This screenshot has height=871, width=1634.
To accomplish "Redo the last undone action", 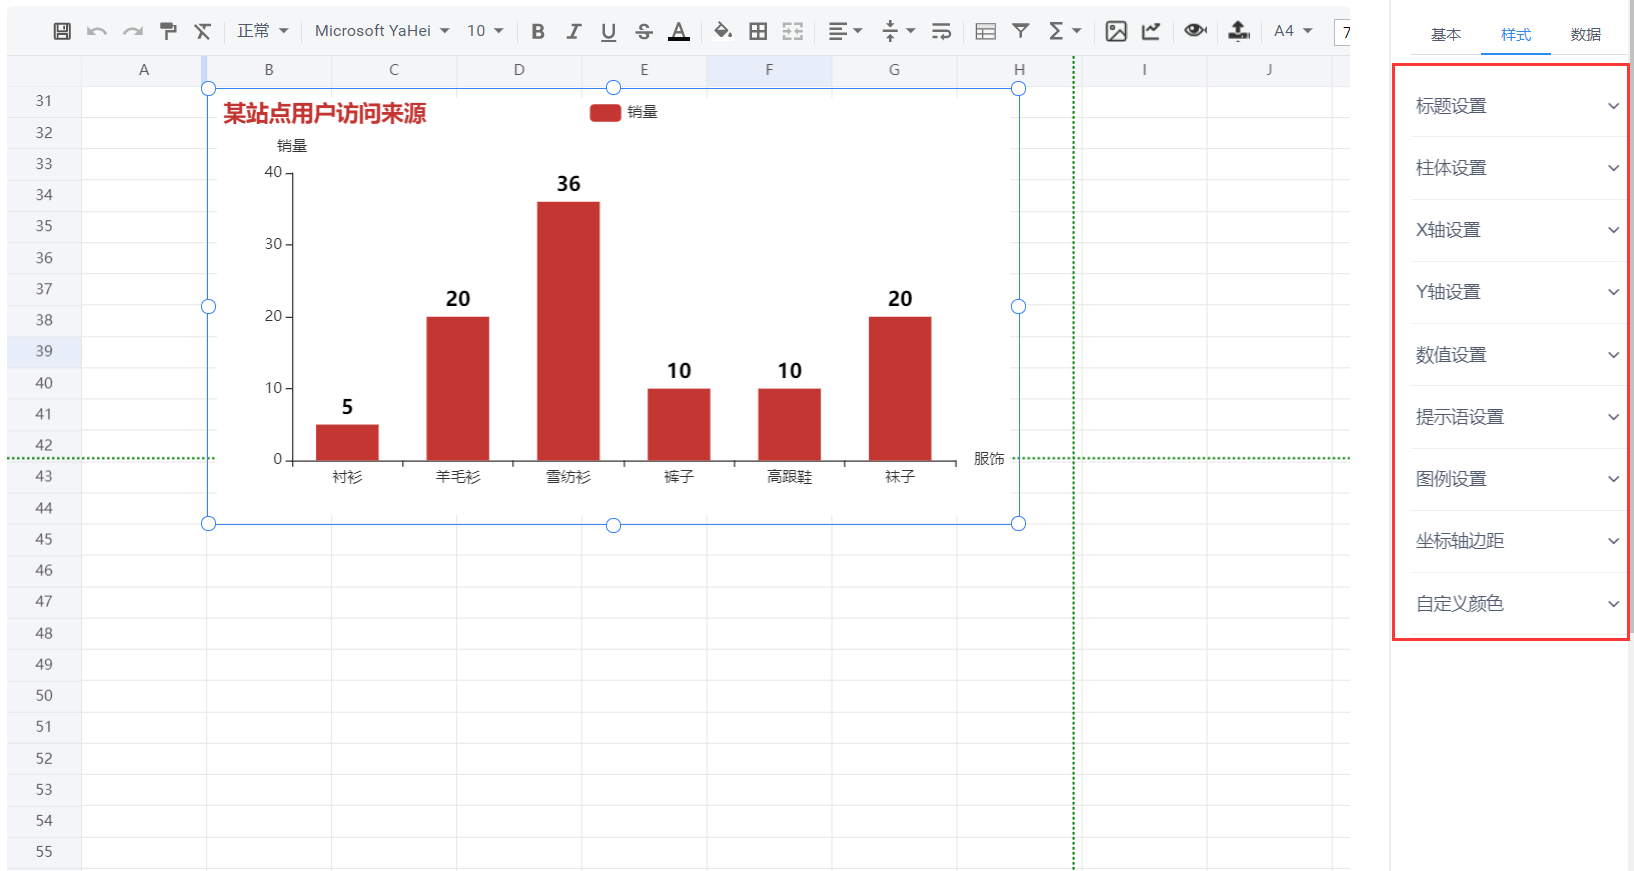I will 133,31.
